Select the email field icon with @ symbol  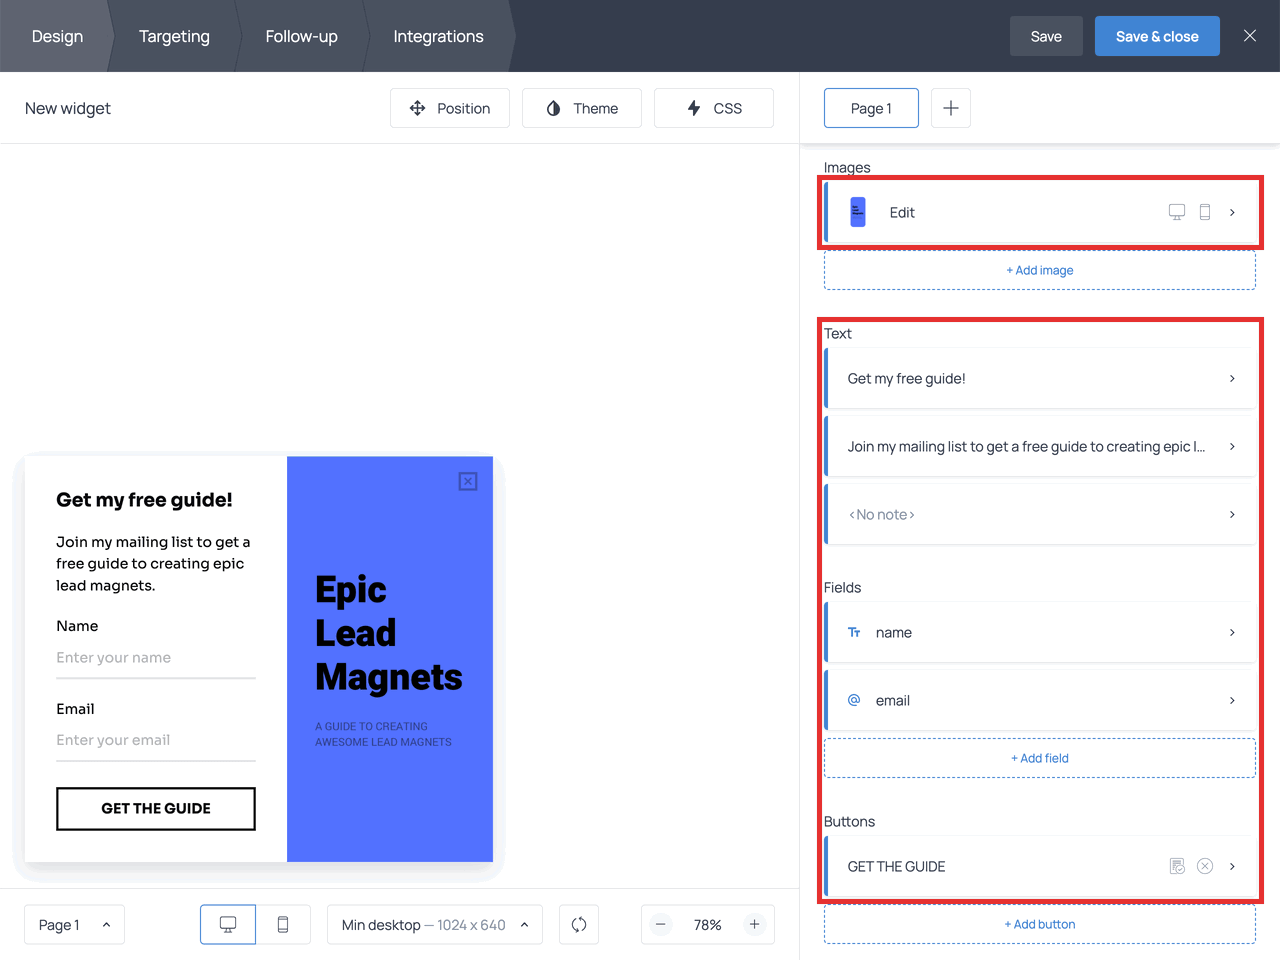coord(853,700)
